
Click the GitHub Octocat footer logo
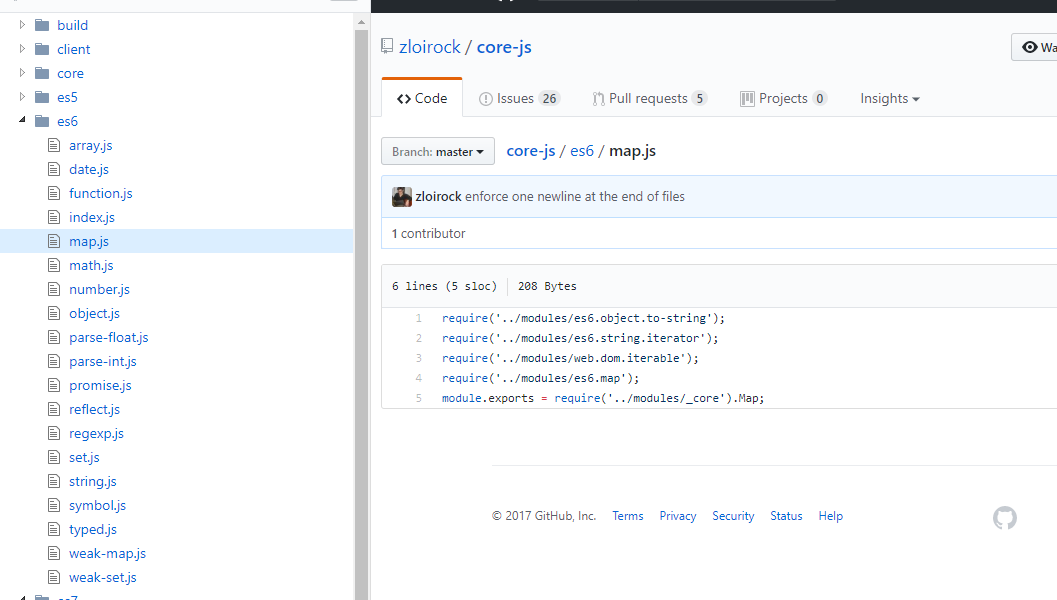pos(1004,518)
